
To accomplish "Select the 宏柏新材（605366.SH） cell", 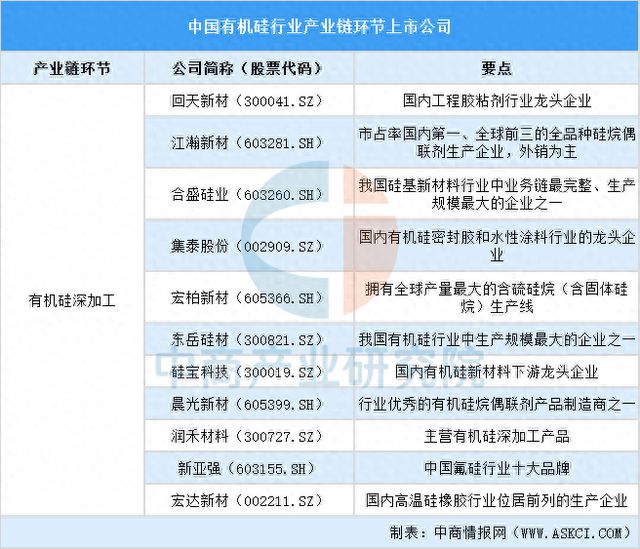I will click(x=248, y=298).
